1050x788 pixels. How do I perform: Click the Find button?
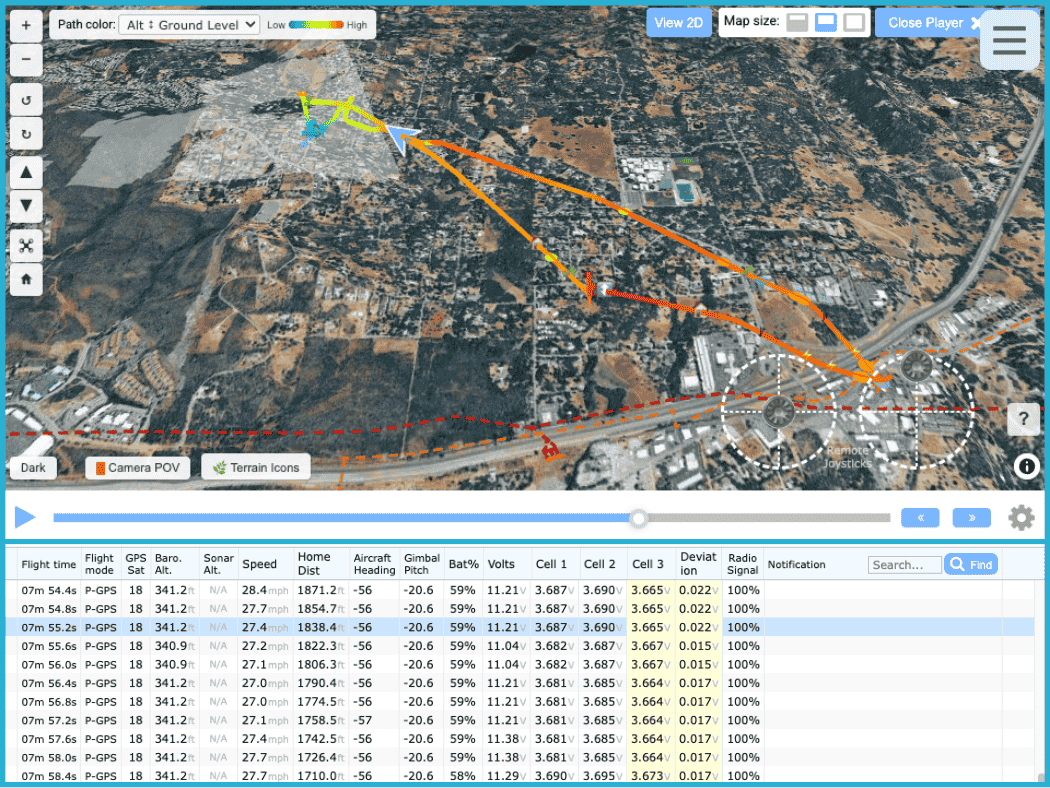click(971, 565)
